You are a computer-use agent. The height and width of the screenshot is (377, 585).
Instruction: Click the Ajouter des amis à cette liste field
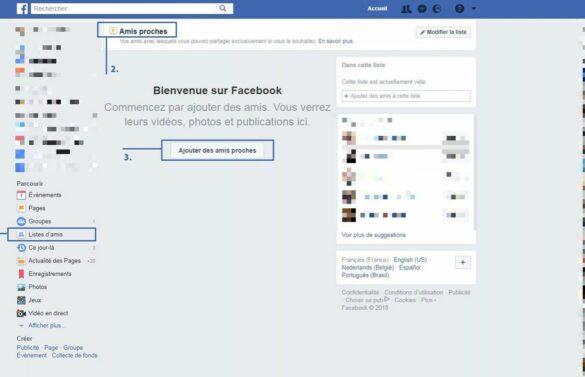coord(406,96)
